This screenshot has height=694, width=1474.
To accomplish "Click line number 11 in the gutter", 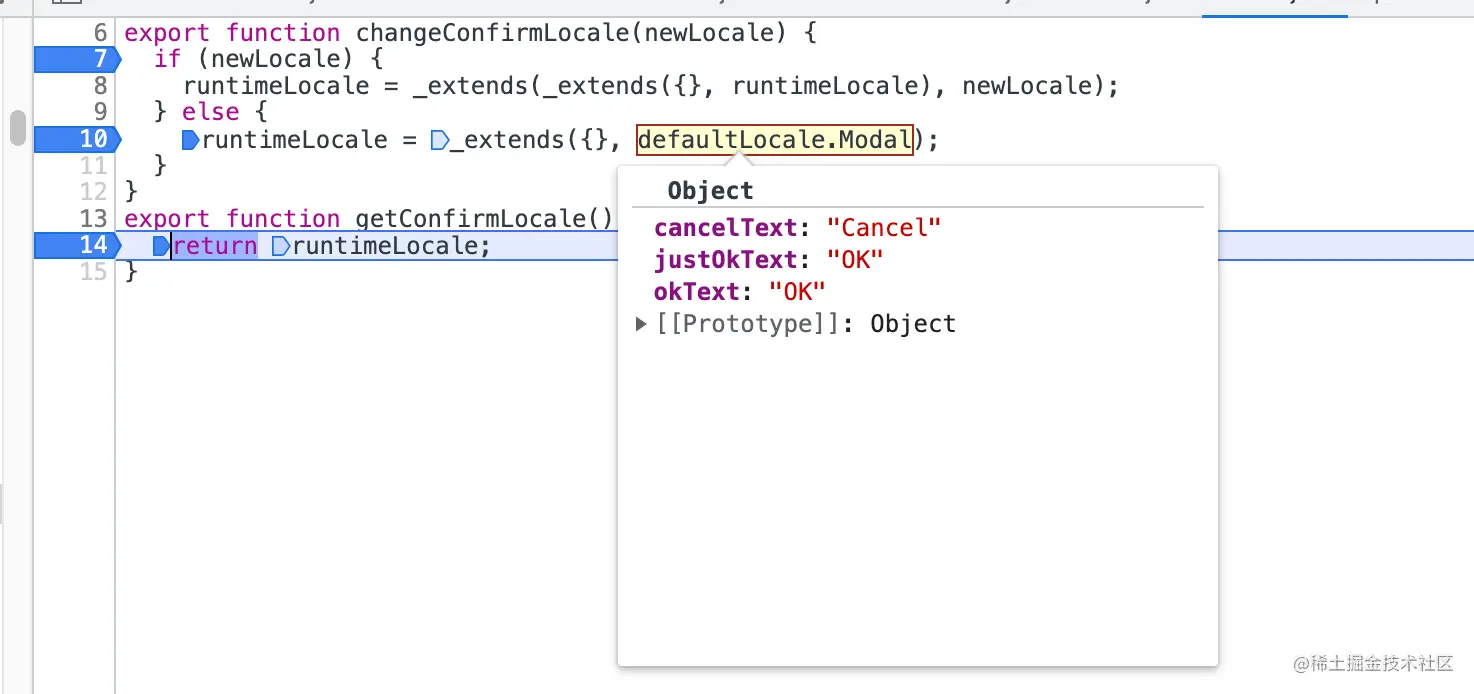I will (x=93, y=165).
